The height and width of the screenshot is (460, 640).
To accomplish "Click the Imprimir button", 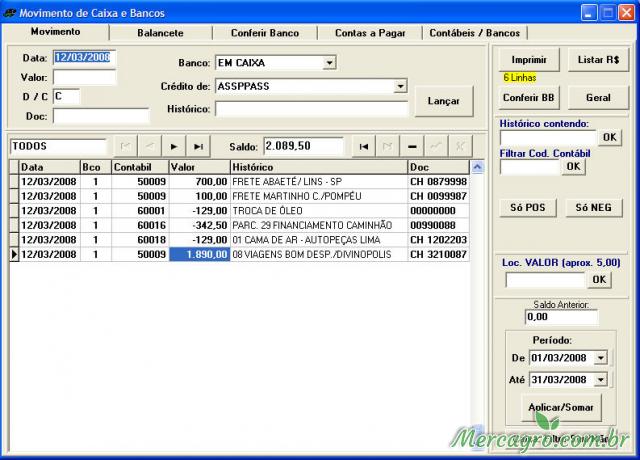I will tap(529, 60).
